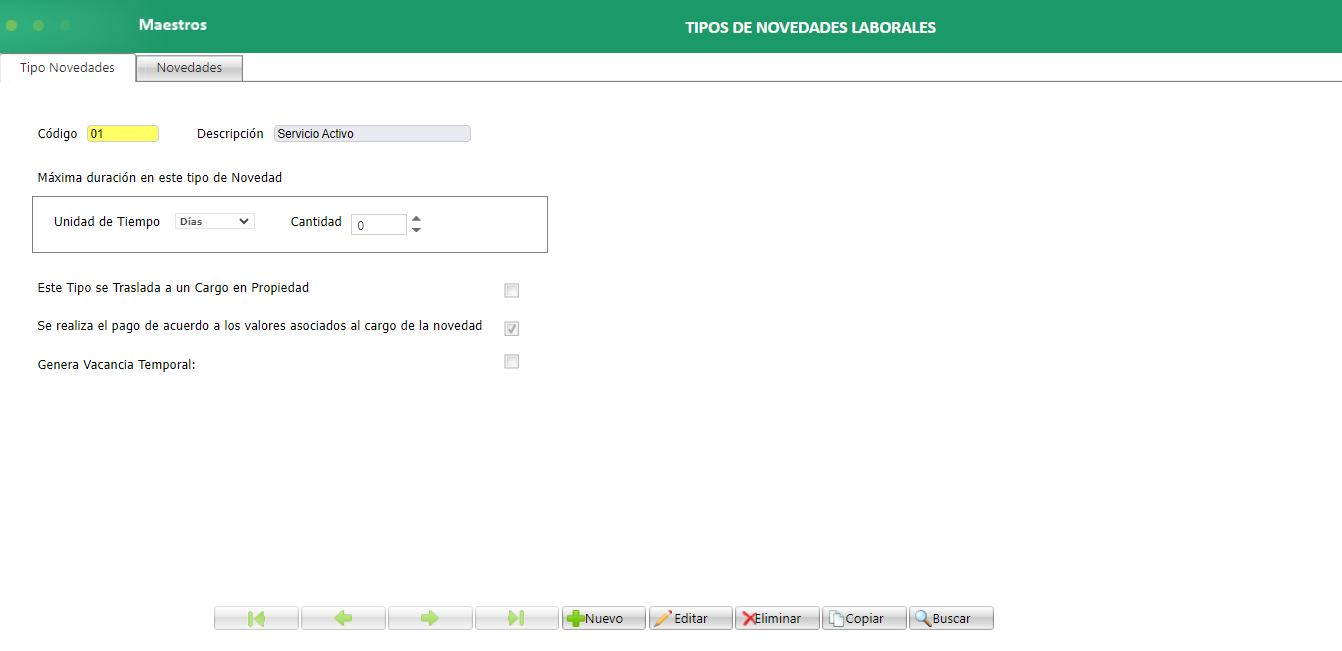Click the Cantidad up arrow

coord(416,219)
